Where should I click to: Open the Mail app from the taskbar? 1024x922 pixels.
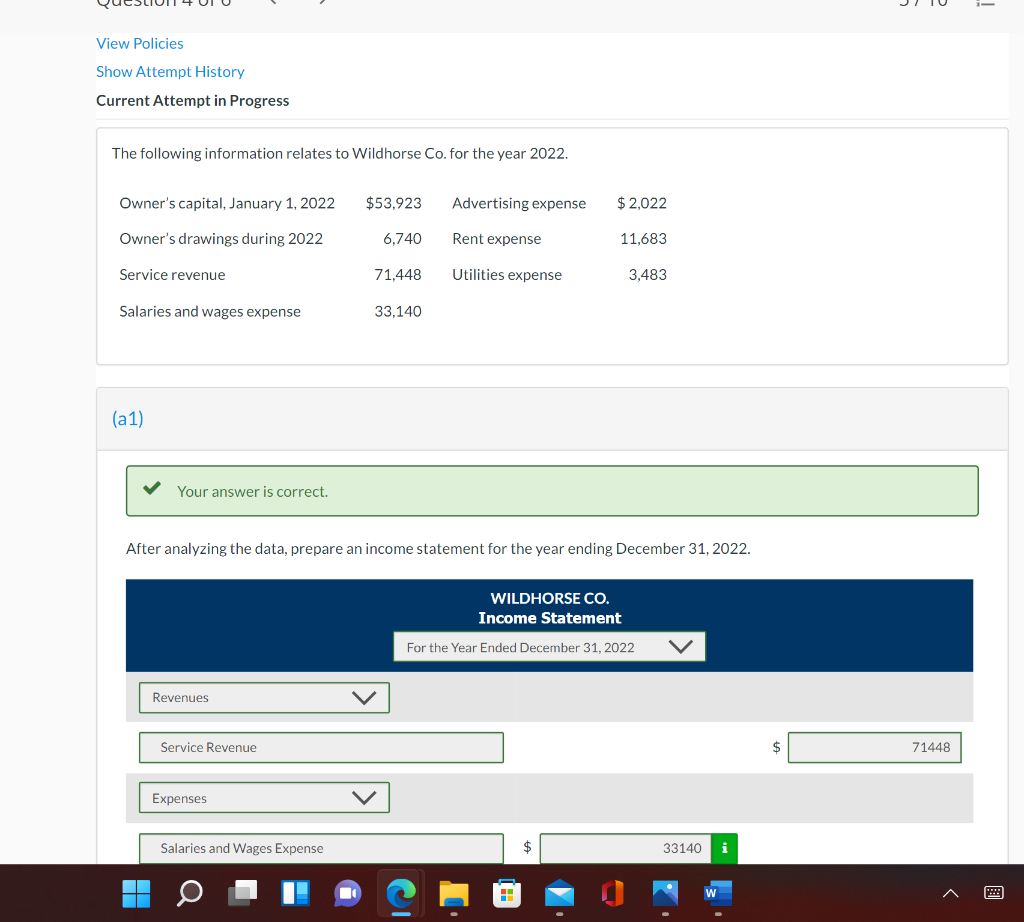pyautogui.click(x=561, y=893)
